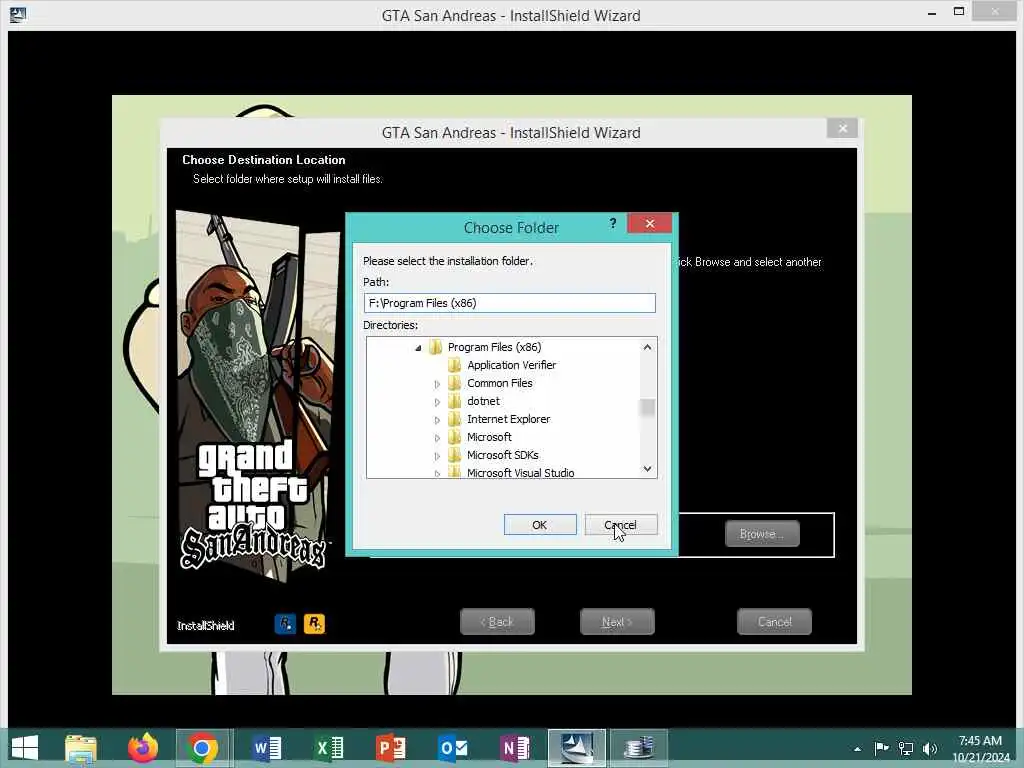Show hidden system tray icons
The width and height of the screenshot is (1024, 768).
tap(857, 749)
